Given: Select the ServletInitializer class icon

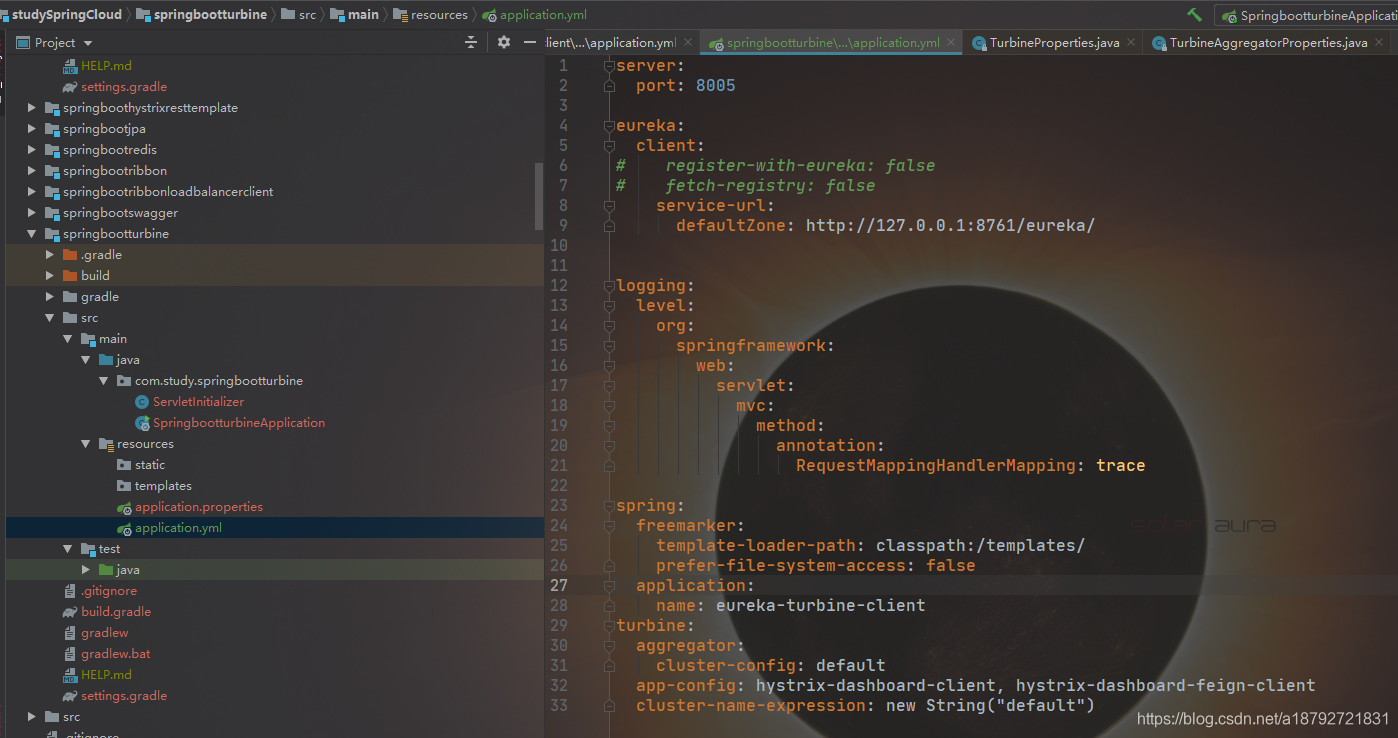Looking at the screenshot, I should pos(142,402).
